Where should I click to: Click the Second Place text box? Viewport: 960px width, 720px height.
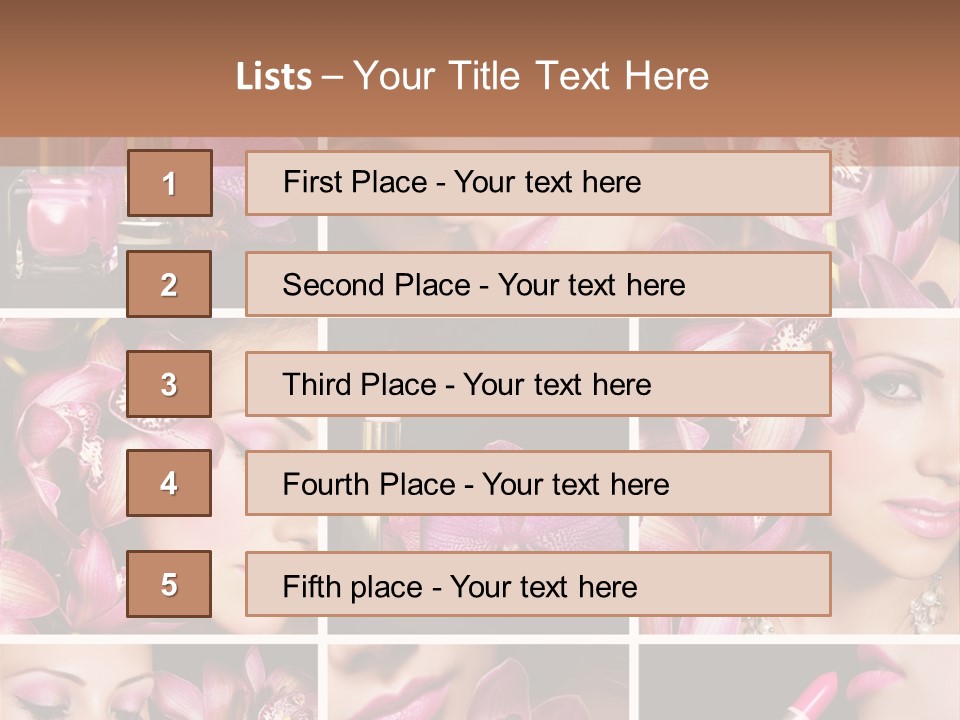click(x=538, y=284)
